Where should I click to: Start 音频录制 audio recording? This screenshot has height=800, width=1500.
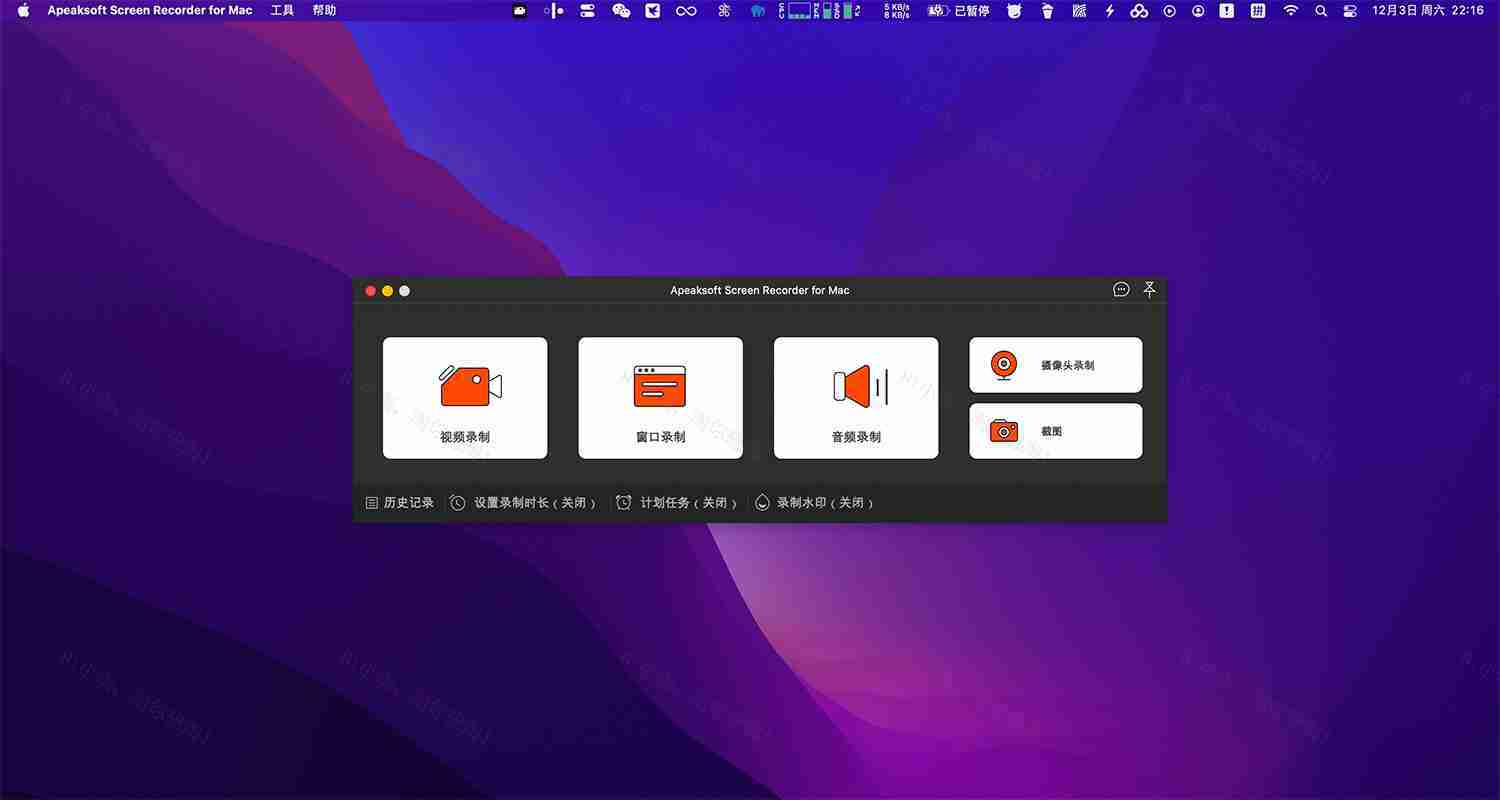pyautogui.click(x=855, y=397)
